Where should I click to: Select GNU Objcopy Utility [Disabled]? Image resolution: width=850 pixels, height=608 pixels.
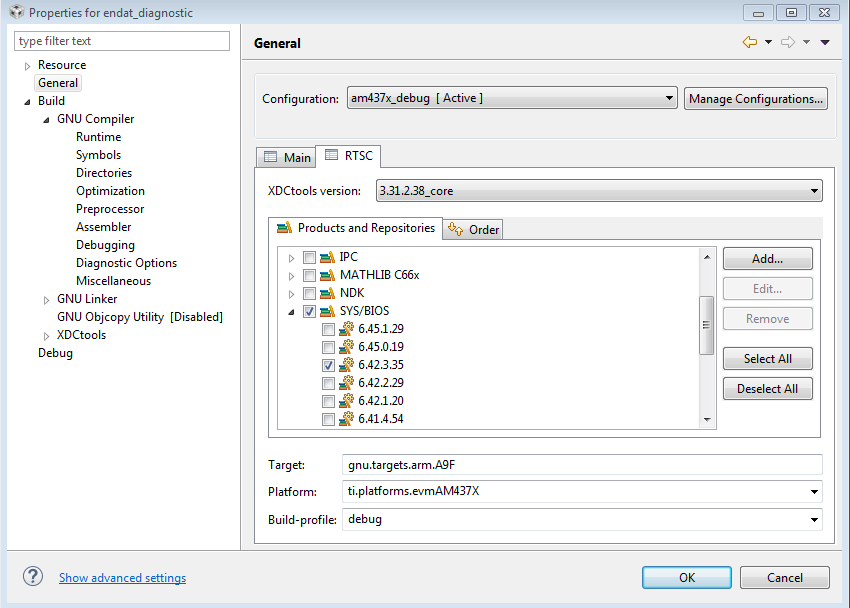(x=140, y=317)
